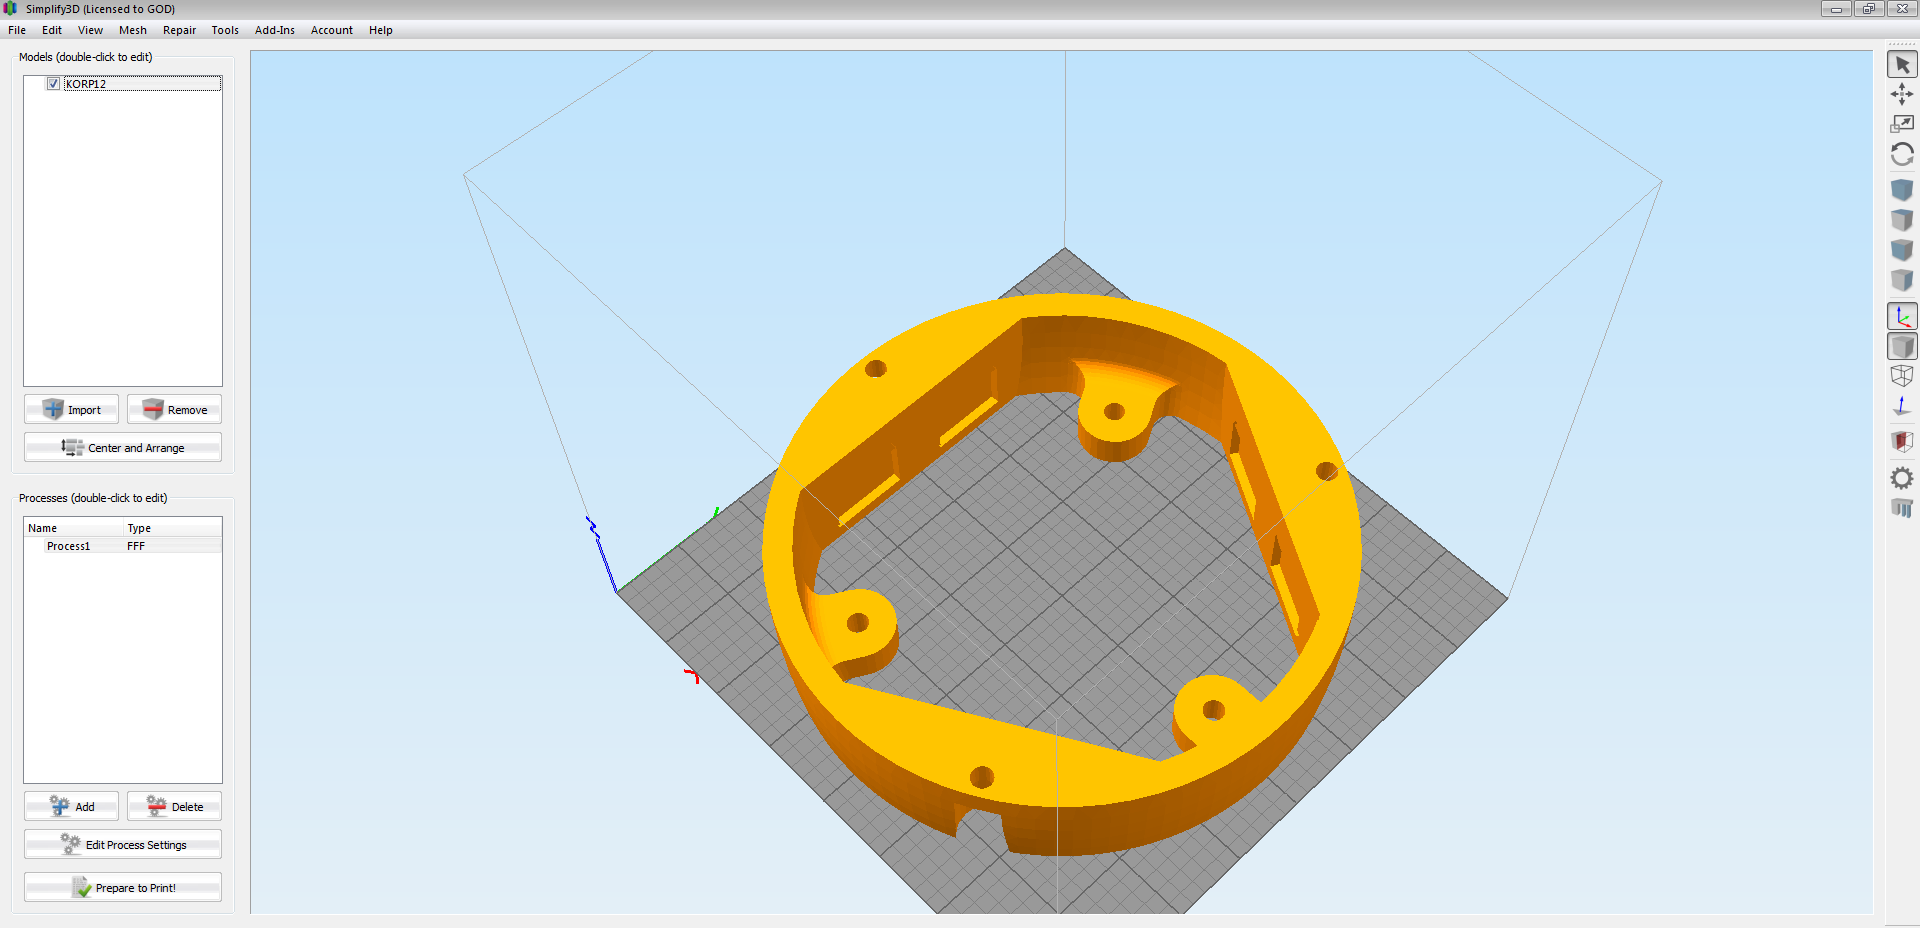Delete the selected process
The height and width of the screenshot is (928, 1920).
174,806
